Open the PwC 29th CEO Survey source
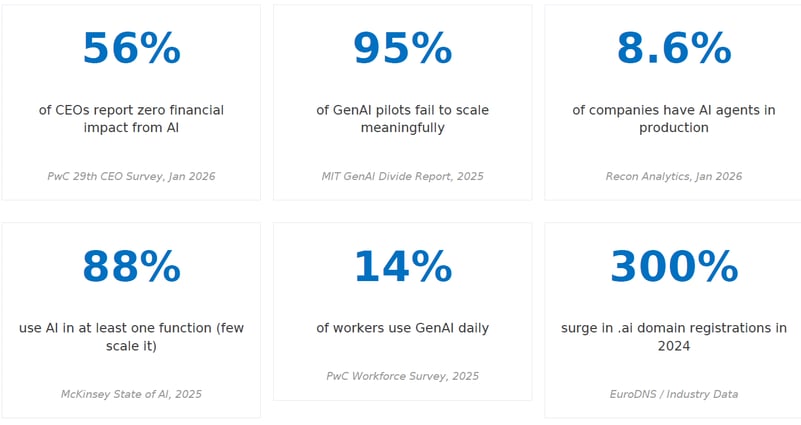 point(131,176)
